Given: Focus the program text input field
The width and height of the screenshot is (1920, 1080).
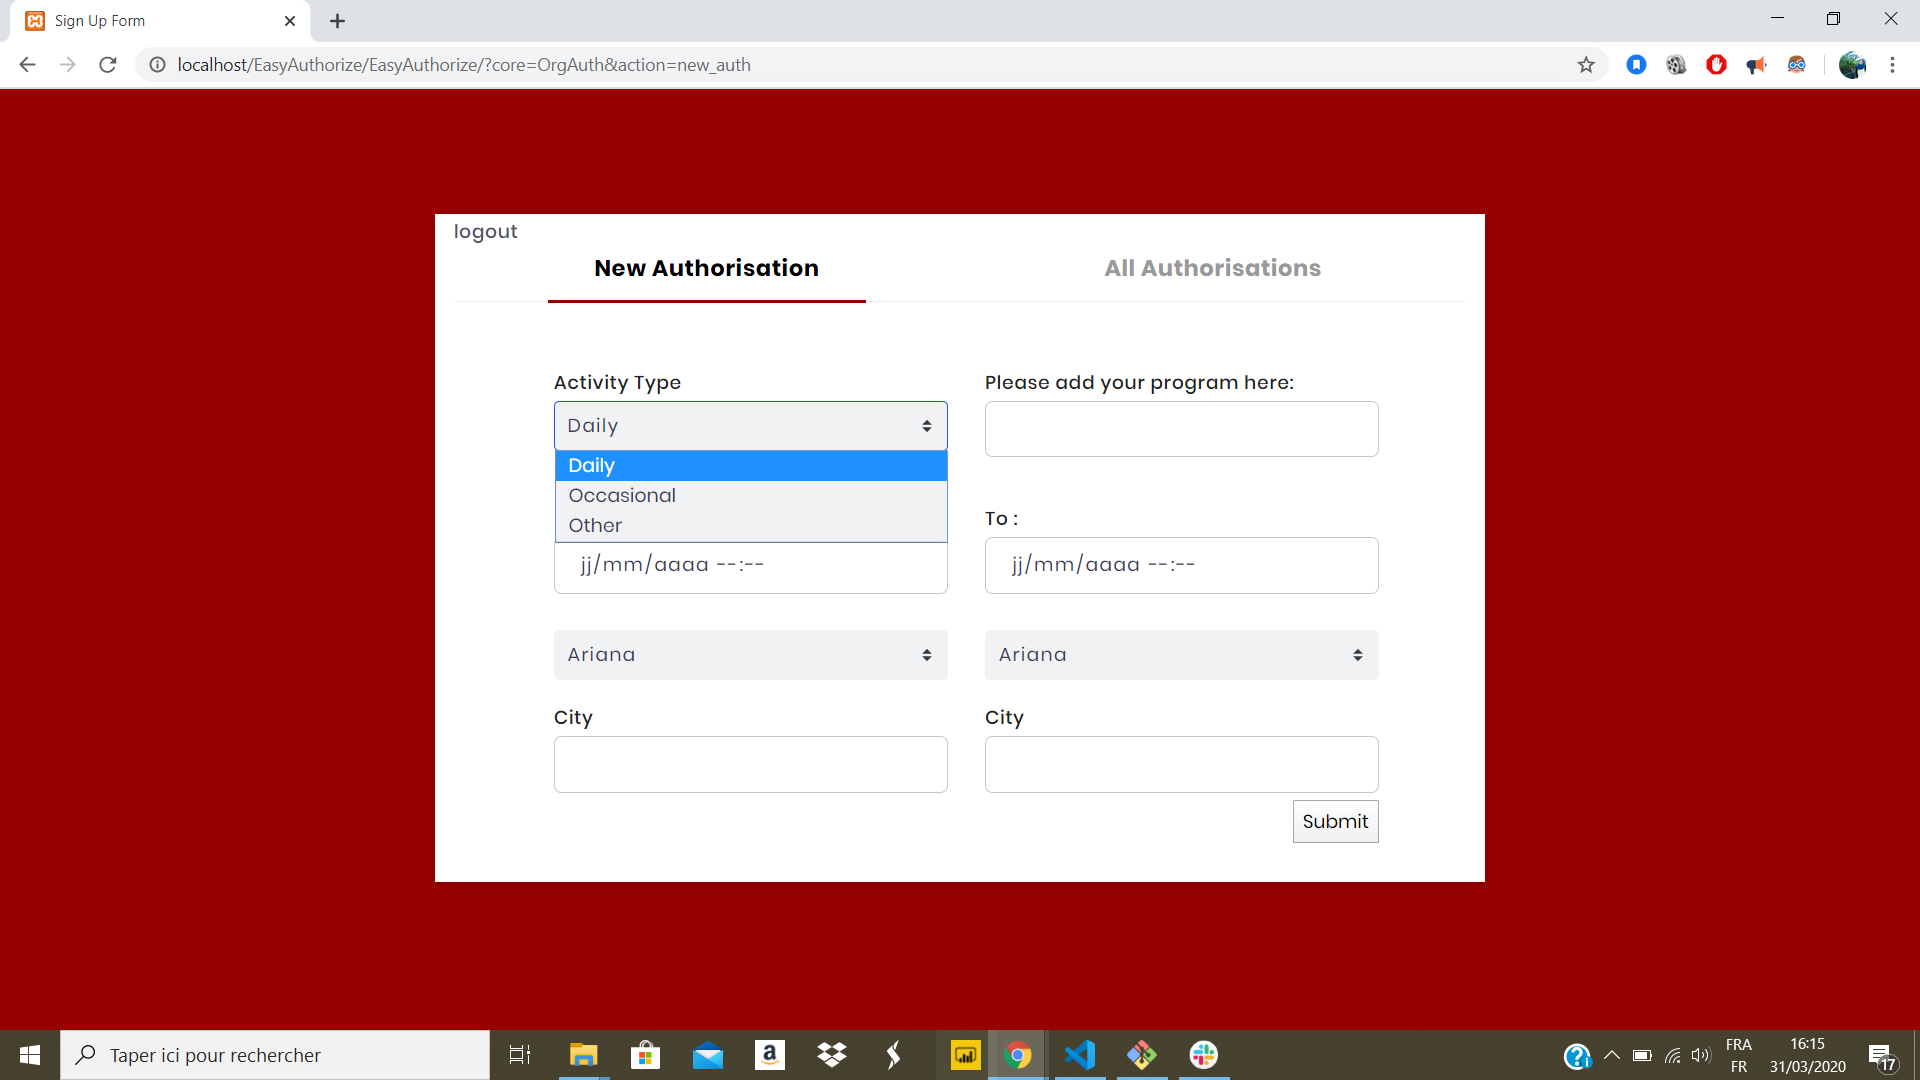Looking at the screenshot, I should [x=1181, y=429].
